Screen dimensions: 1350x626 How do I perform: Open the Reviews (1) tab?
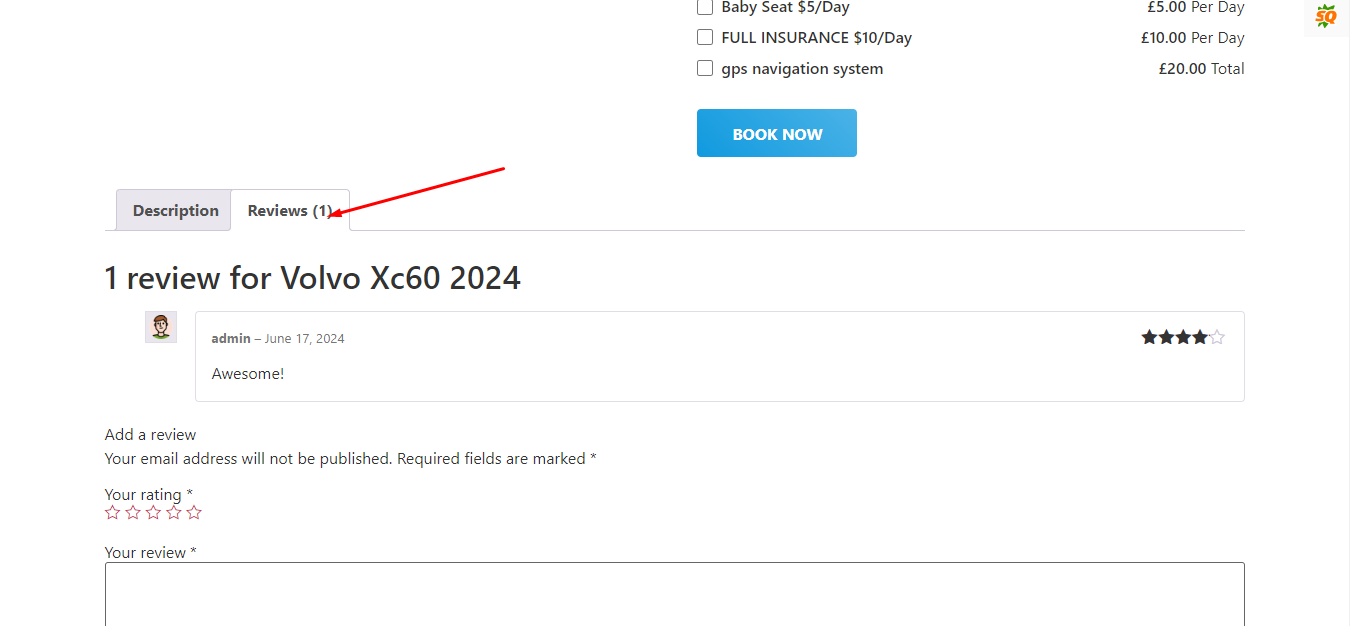tap(290, 210)
